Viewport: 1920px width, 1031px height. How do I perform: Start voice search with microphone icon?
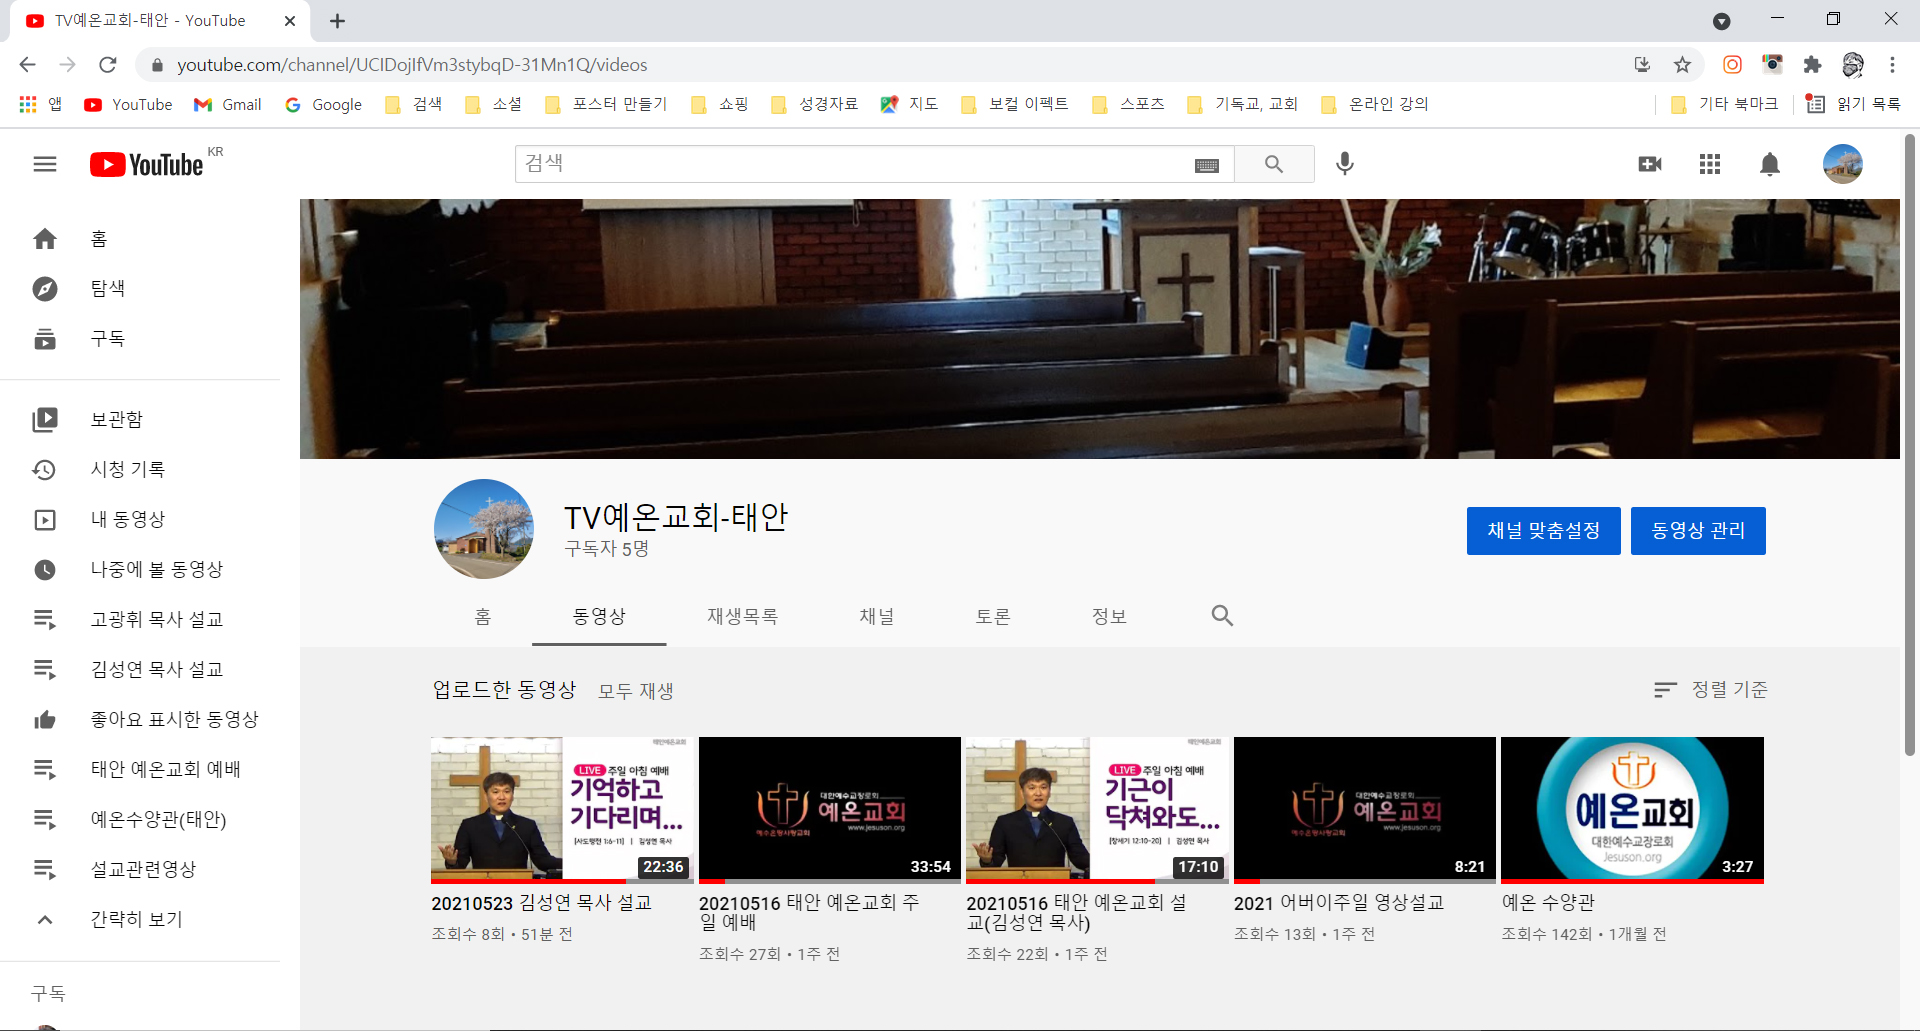pos(1345,164)
